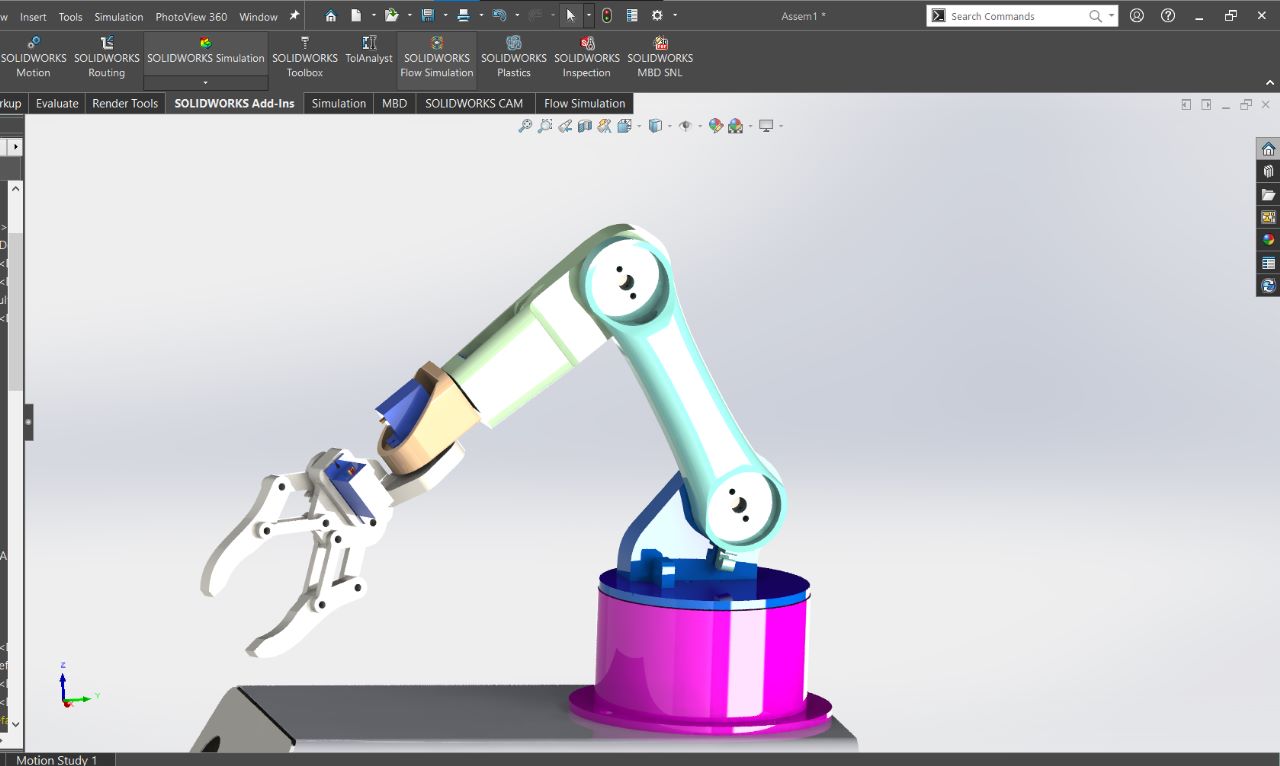
Task: Expand the View Settings dropdown arrow
Action: coord(780,126)
